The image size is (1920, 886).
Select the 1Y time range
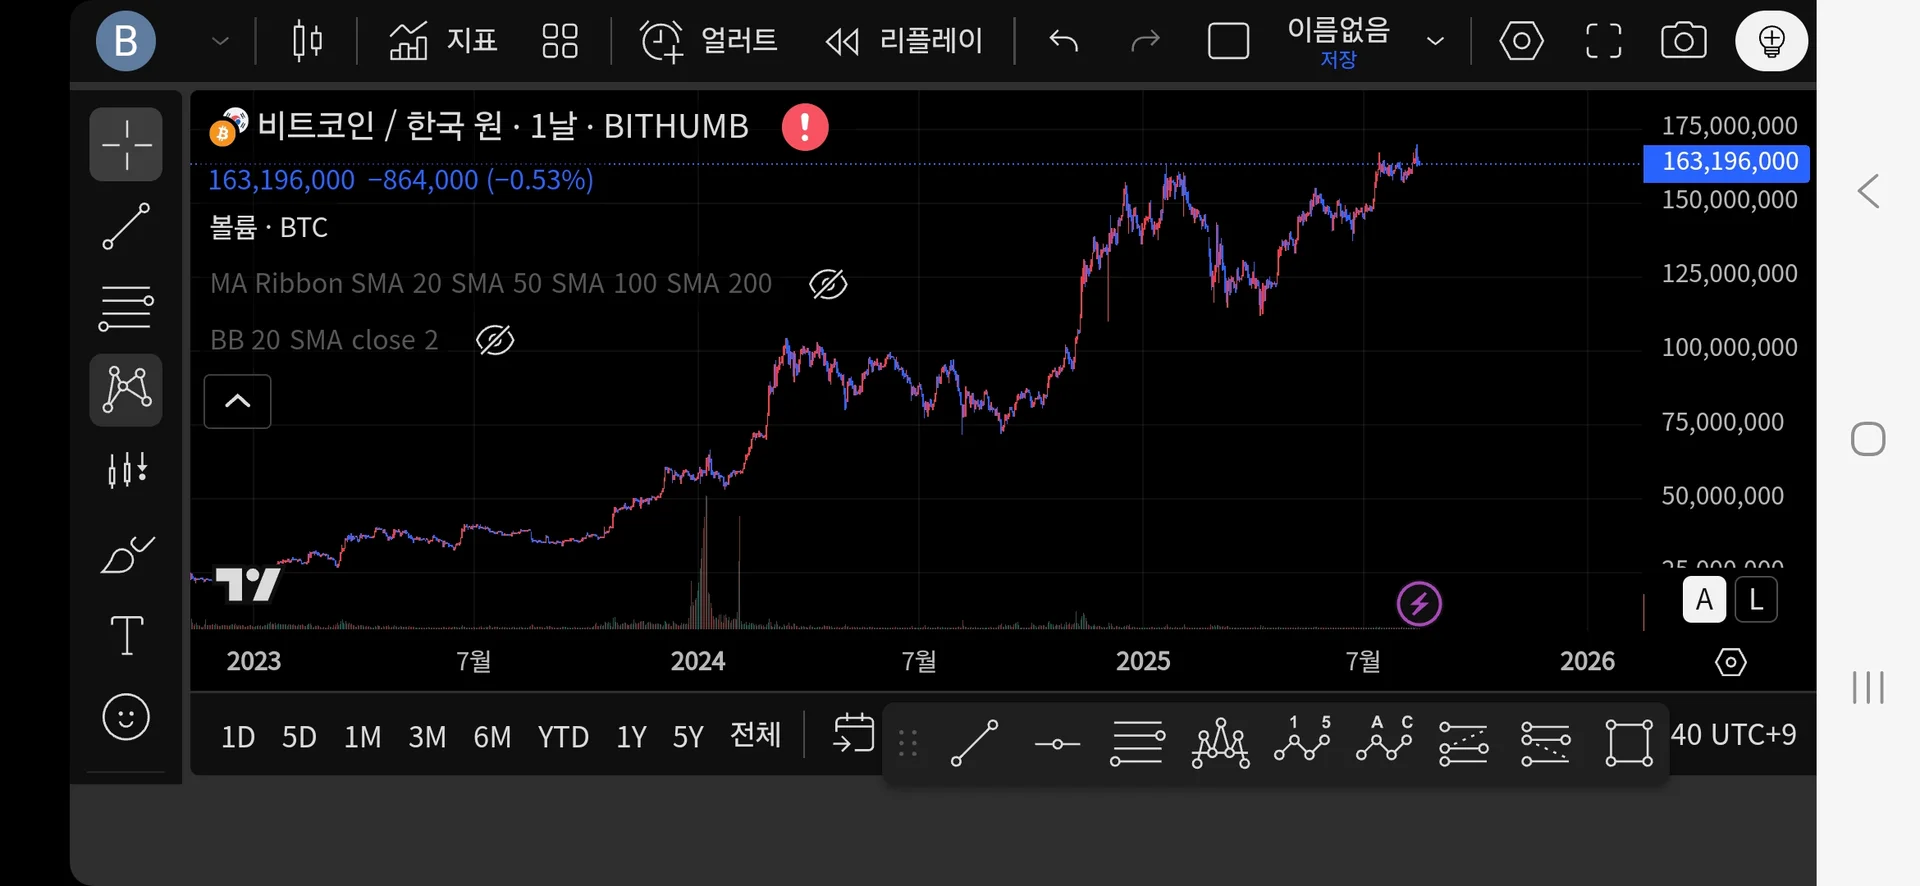point(631,737)
